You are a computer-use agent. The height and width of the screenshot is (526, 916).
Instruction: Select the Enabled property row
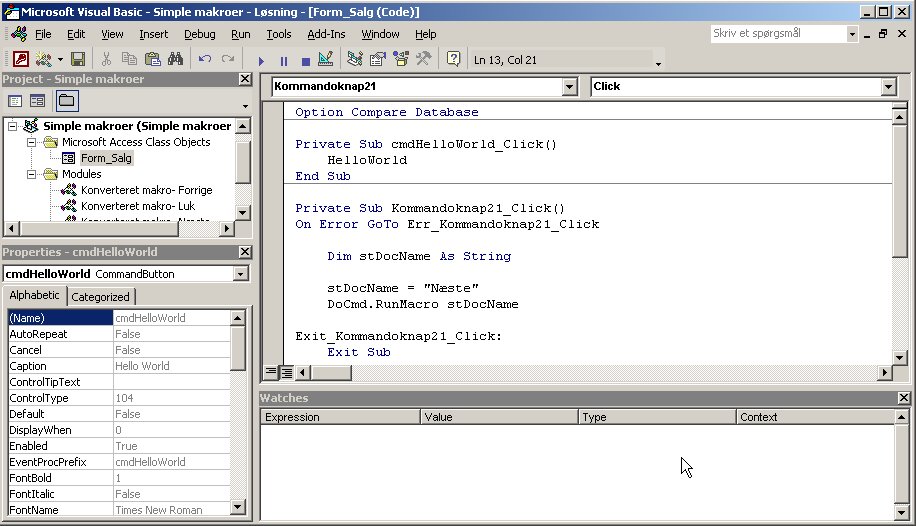(119, 446)
